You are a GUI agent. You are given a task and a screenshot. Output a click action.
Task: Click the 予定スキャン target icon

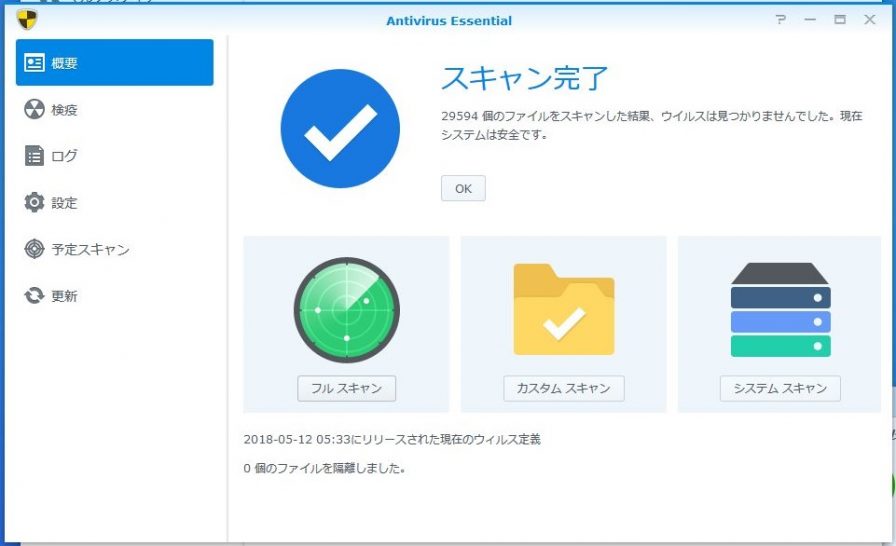pos(34,249)
